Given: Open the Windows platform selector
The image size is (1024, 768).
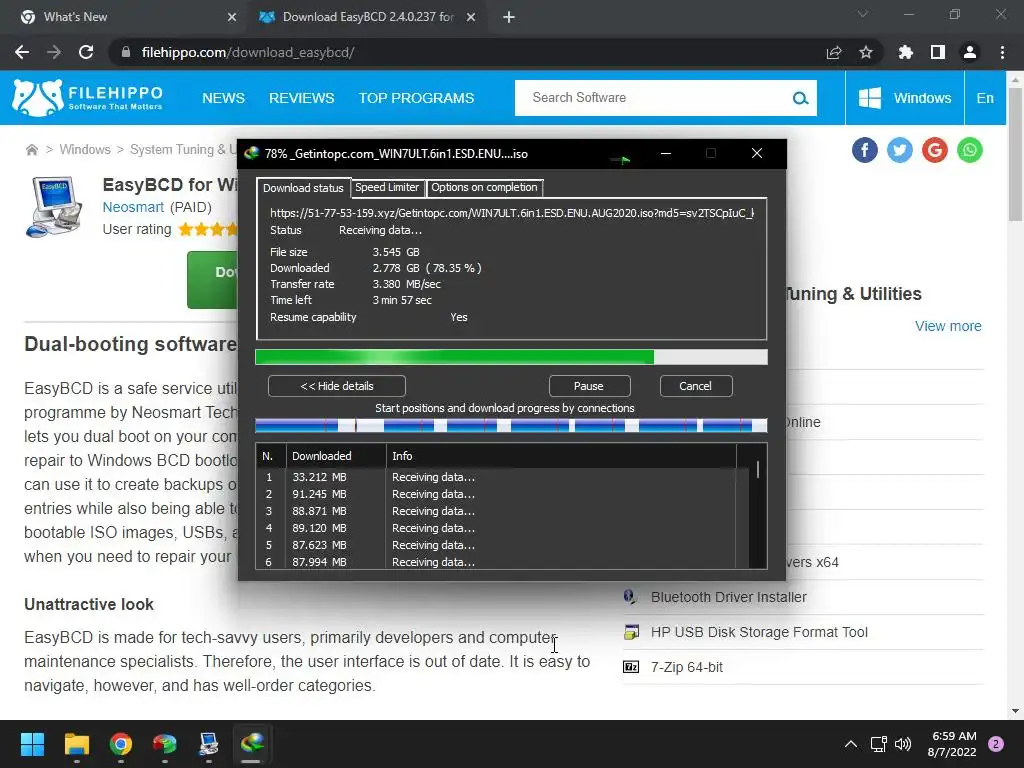Looking at the screenshot, I should (904, 98).
